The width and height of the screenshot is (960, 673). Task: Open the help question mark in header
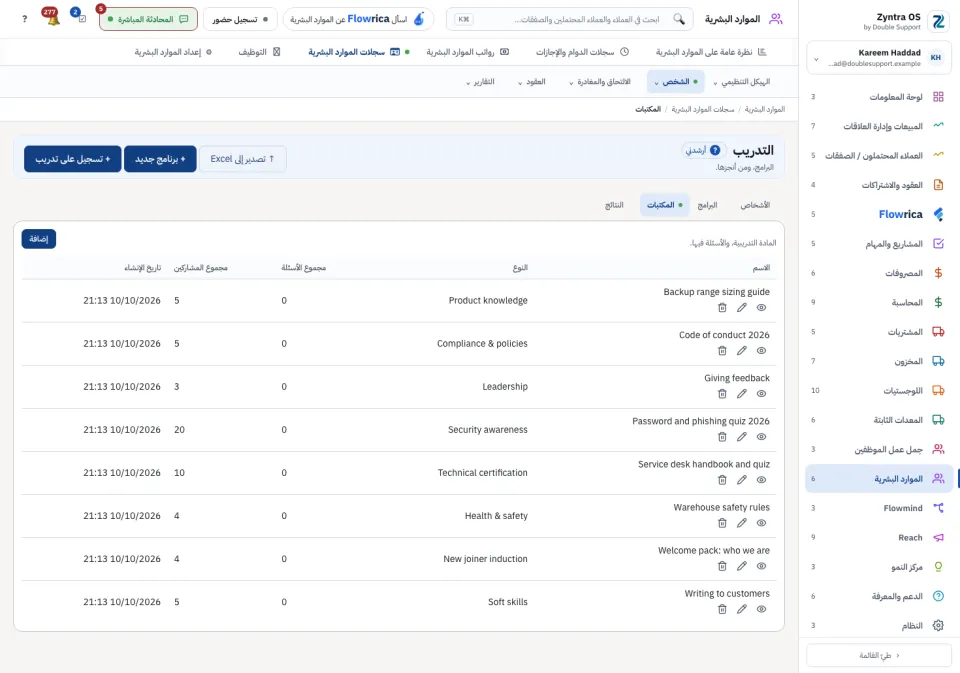pyautogui.click(x=24, y=19)
